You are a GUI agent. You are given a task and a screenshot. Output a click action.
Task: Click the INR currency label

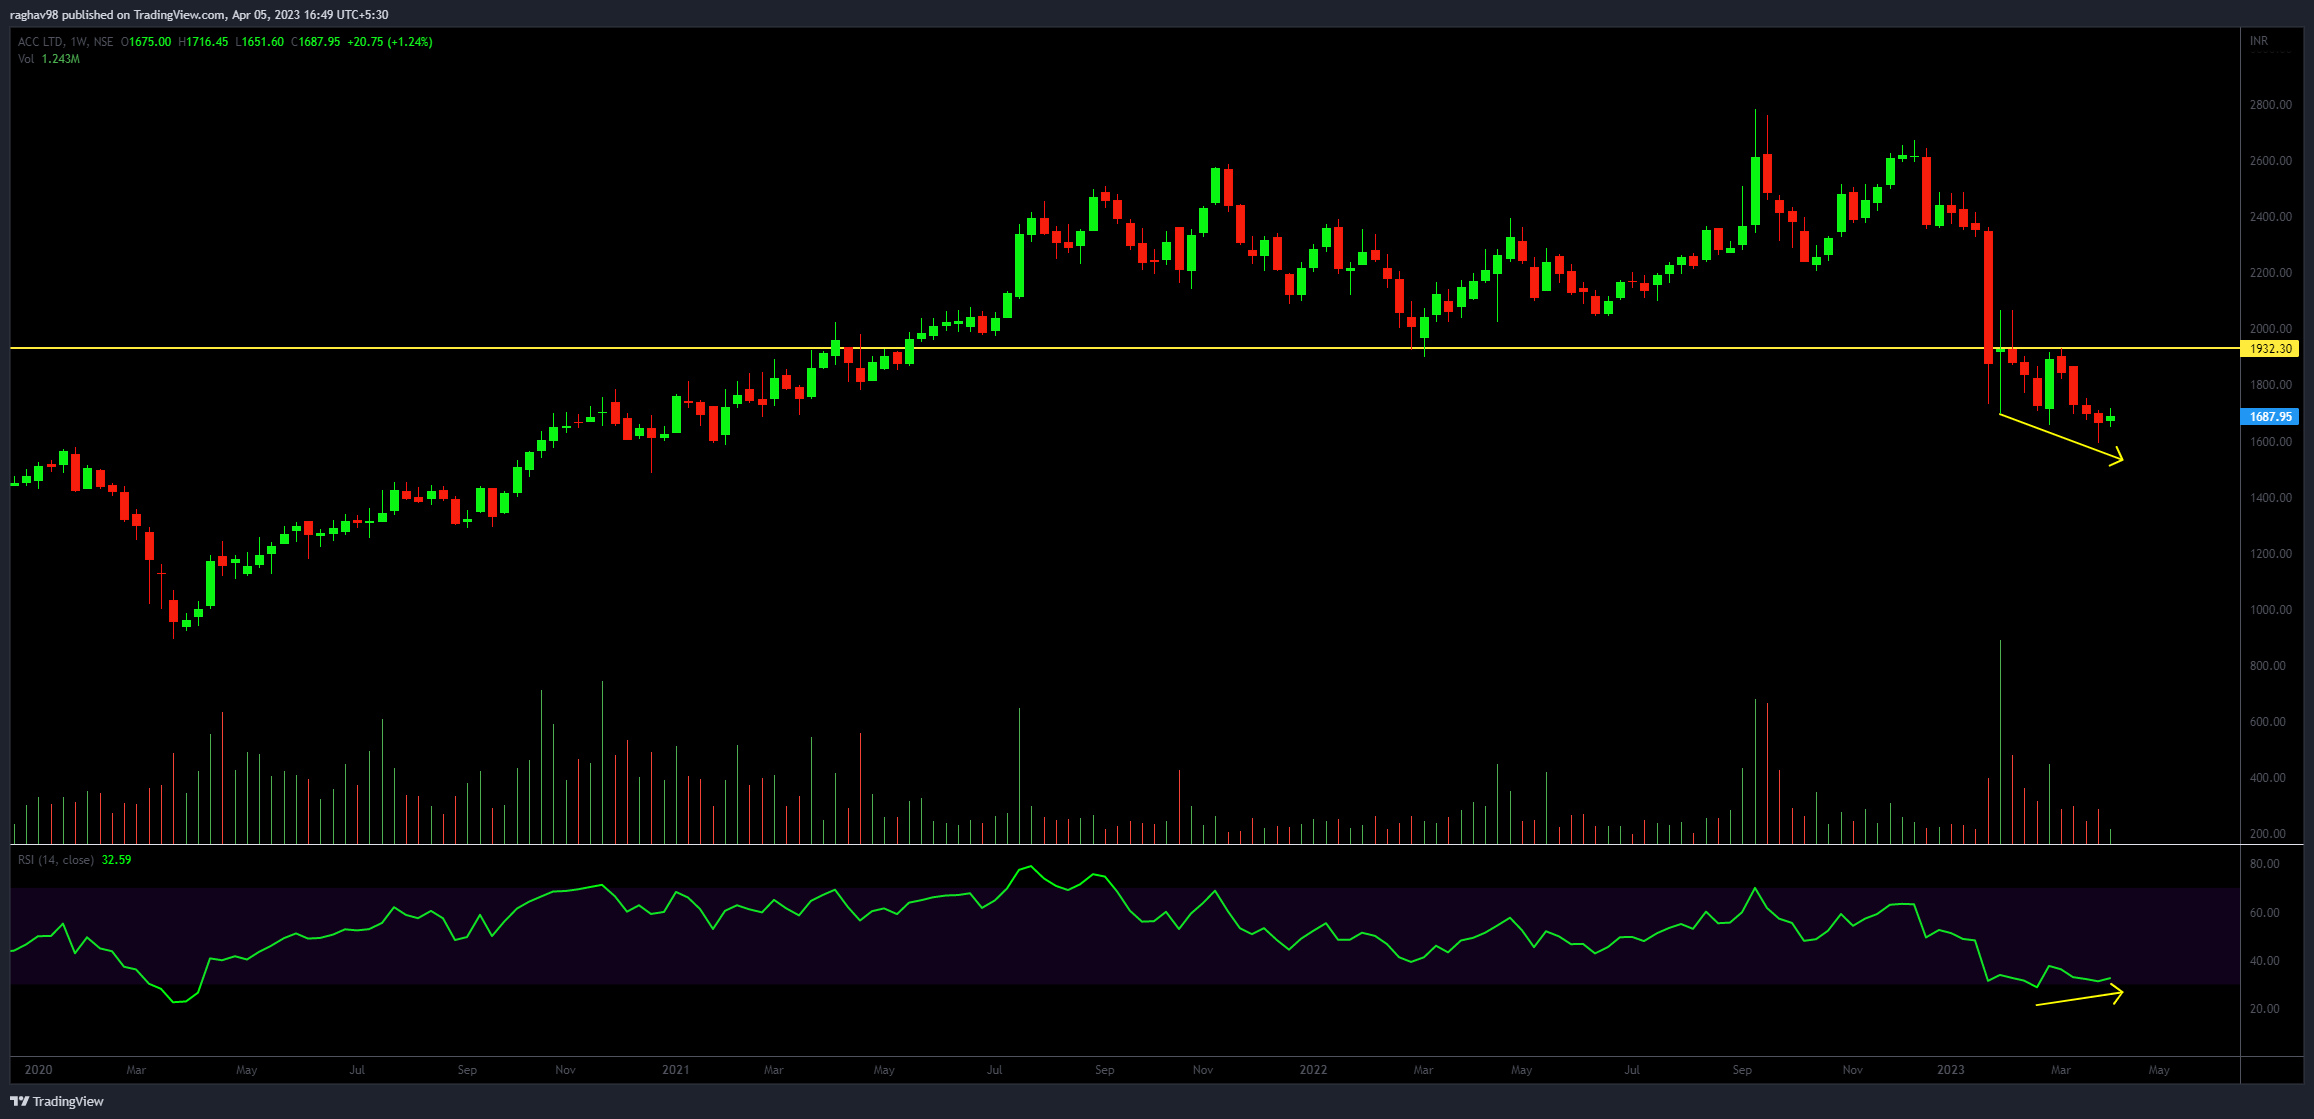[x=2258, y=41]
